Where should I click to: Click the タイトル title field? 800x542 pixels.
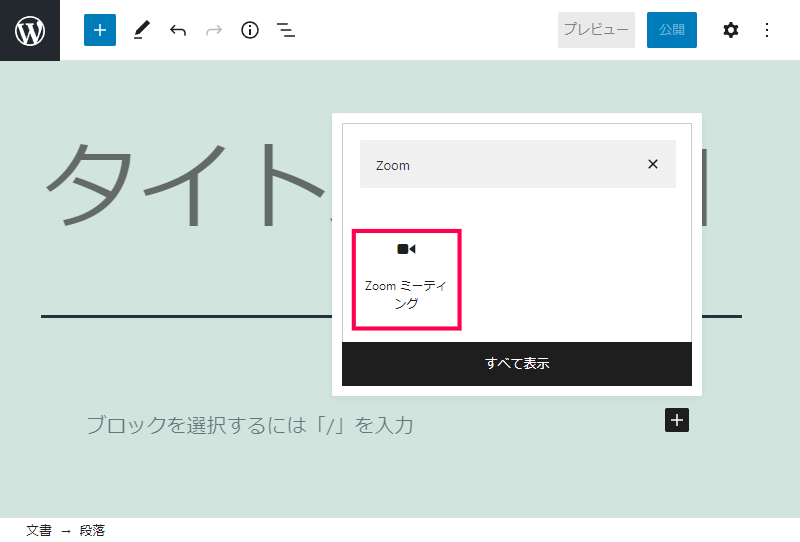tap(186, 184)
